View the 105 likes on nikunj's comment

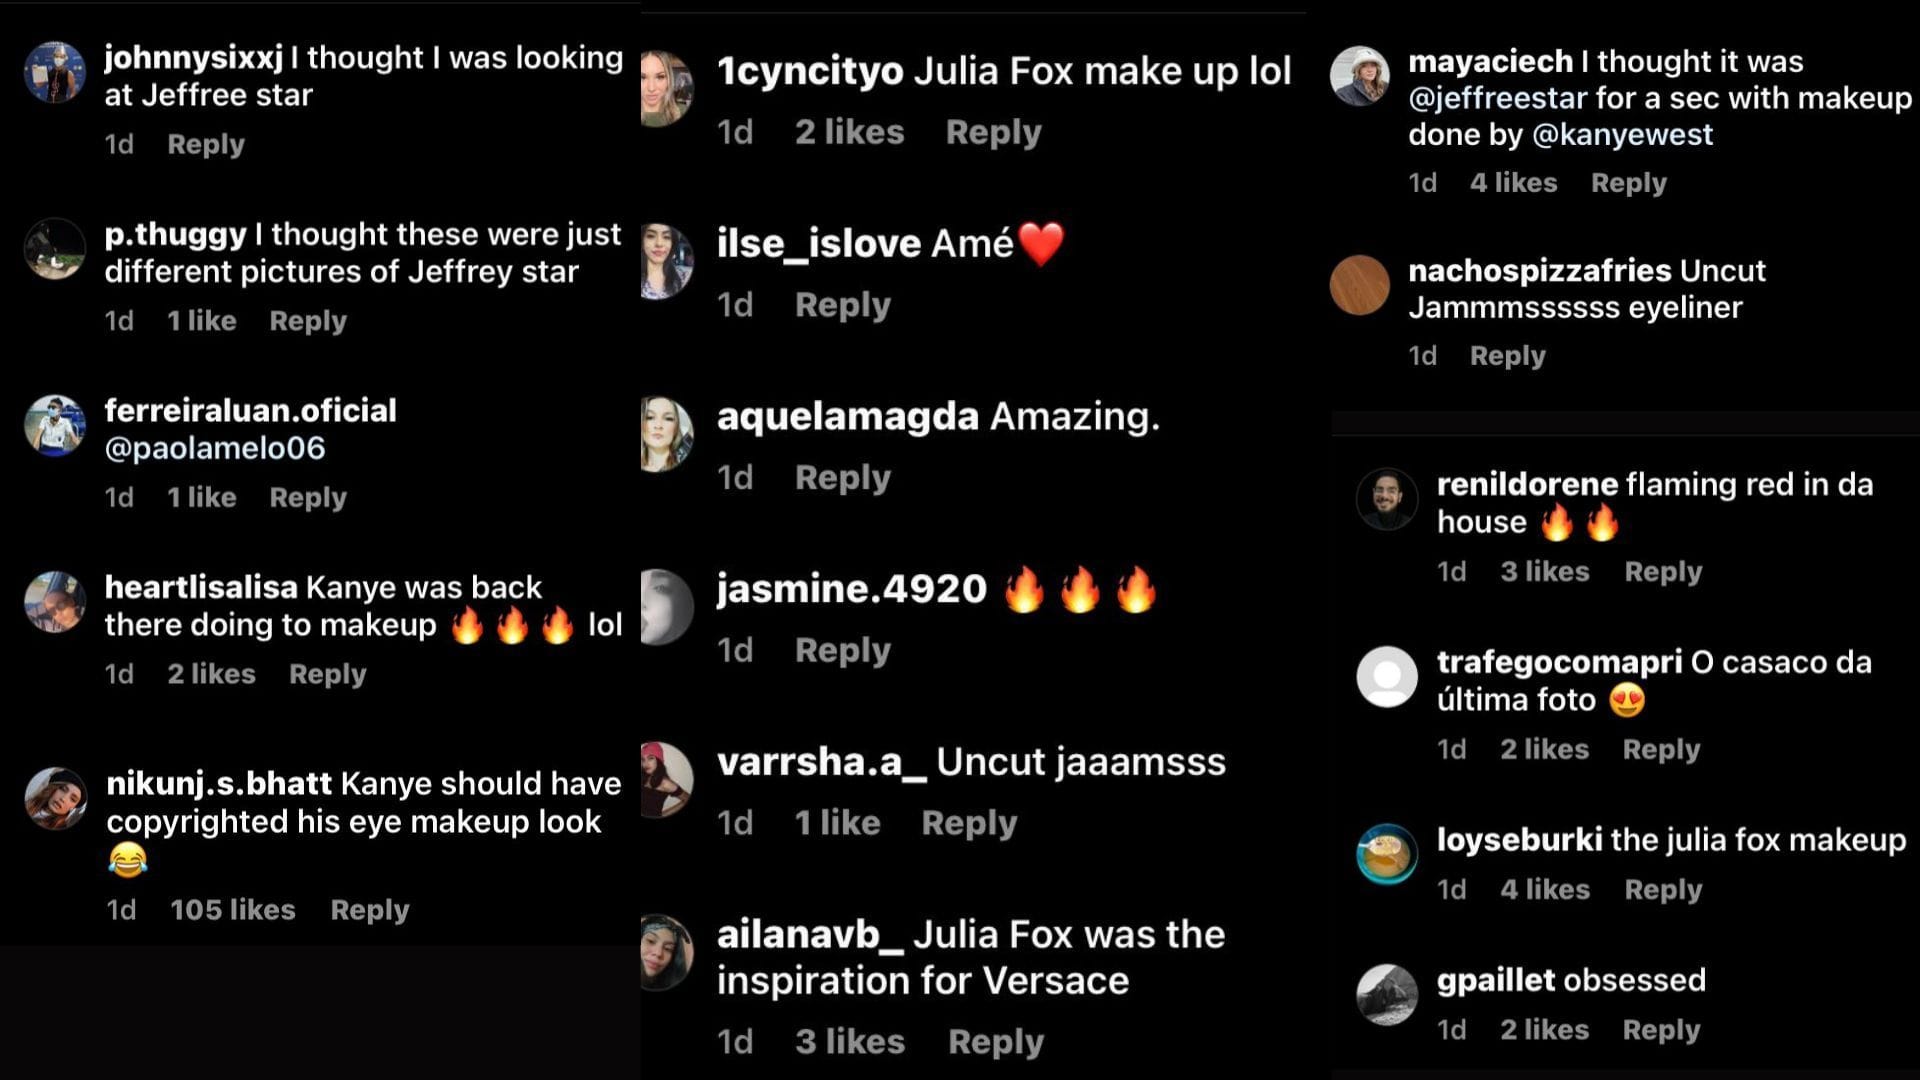pyautogui.click(x=233, y=910)
